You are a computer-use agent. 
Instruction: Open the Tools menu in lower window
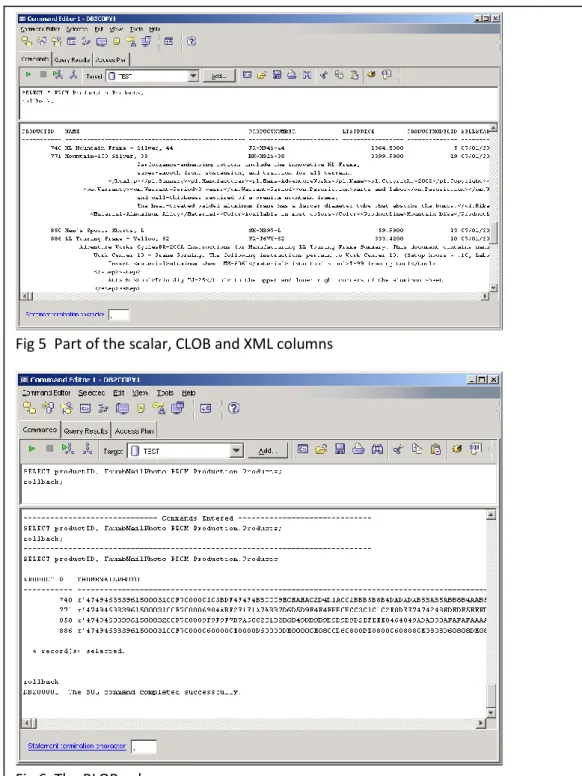165,393
